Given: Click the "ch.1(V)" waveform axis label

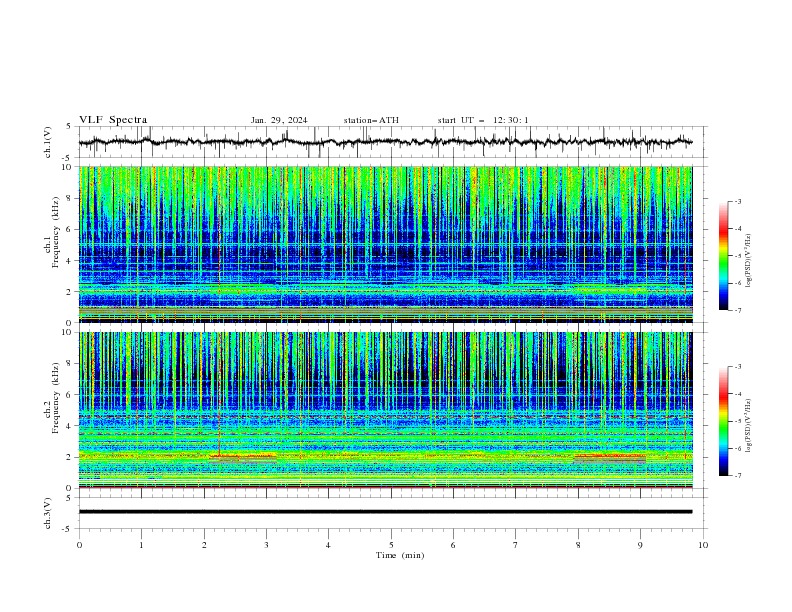Looking at the screenshot, I should click(48, 142).
